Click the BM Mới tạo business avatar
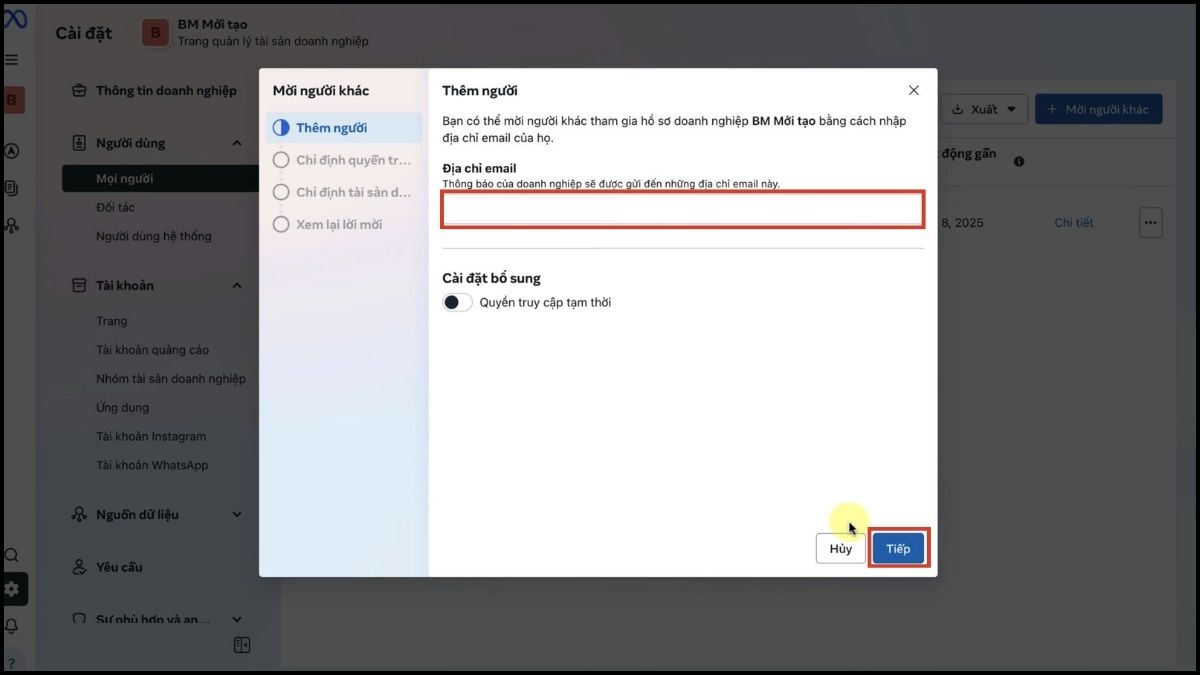The width and height of the screenshot is (1200, 675). coord(154,32)
